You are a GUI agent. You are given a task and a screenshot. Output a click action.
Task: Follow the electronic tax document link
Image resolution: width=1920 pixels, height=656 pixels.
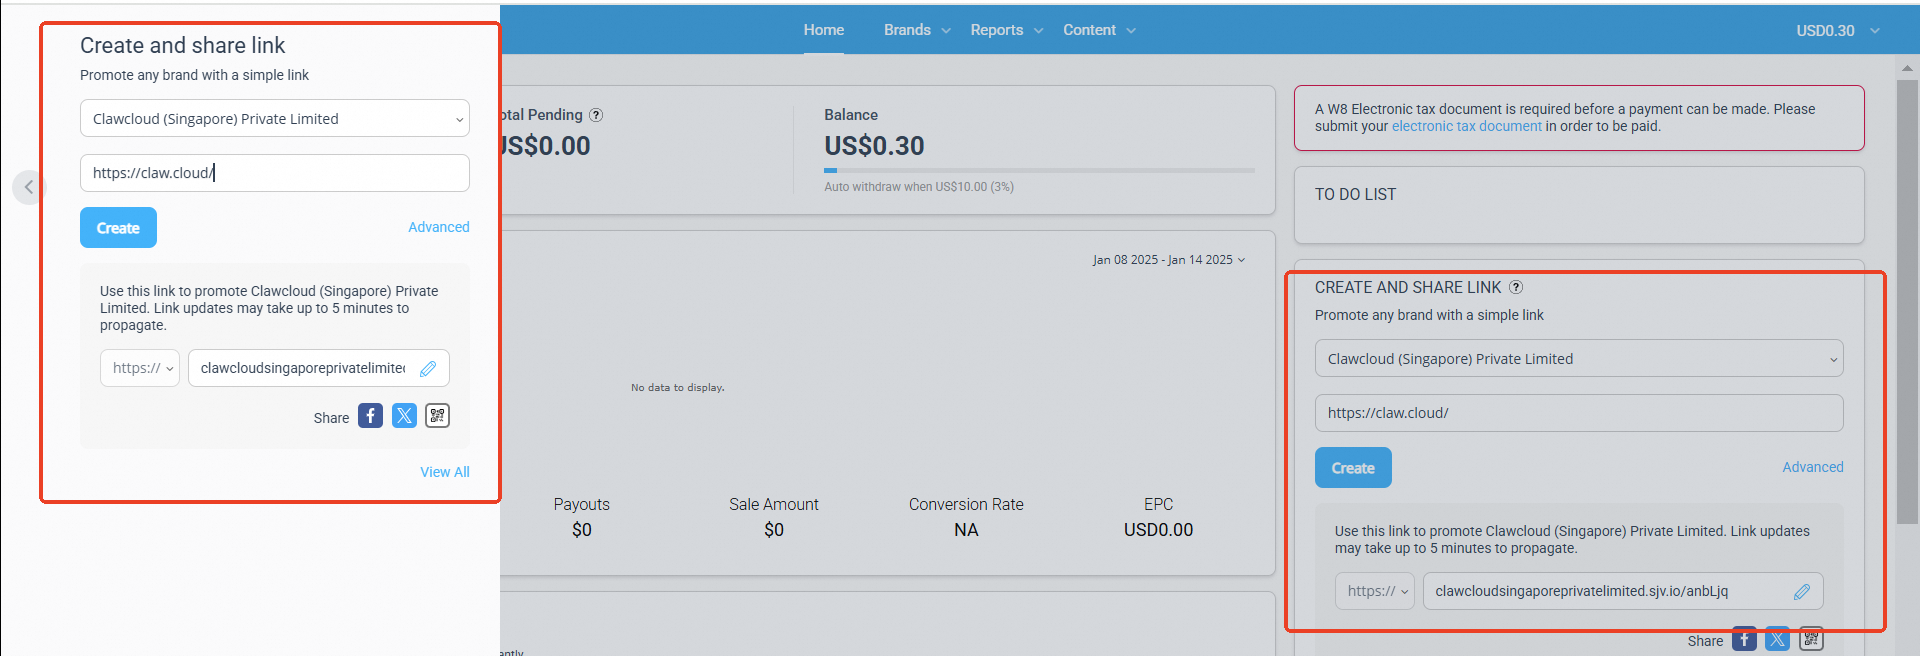[x=1466, y=127]
